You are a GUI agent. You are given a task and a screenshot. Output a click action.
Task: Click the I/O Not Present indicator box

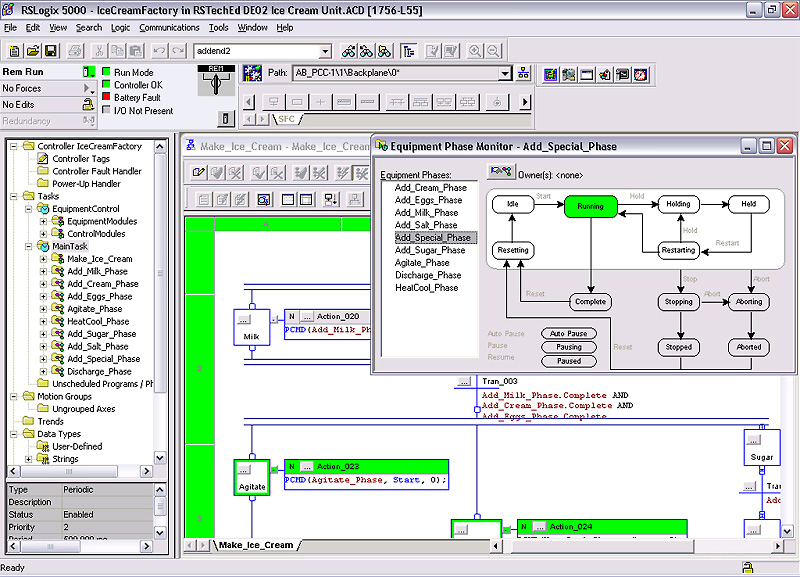107,110
